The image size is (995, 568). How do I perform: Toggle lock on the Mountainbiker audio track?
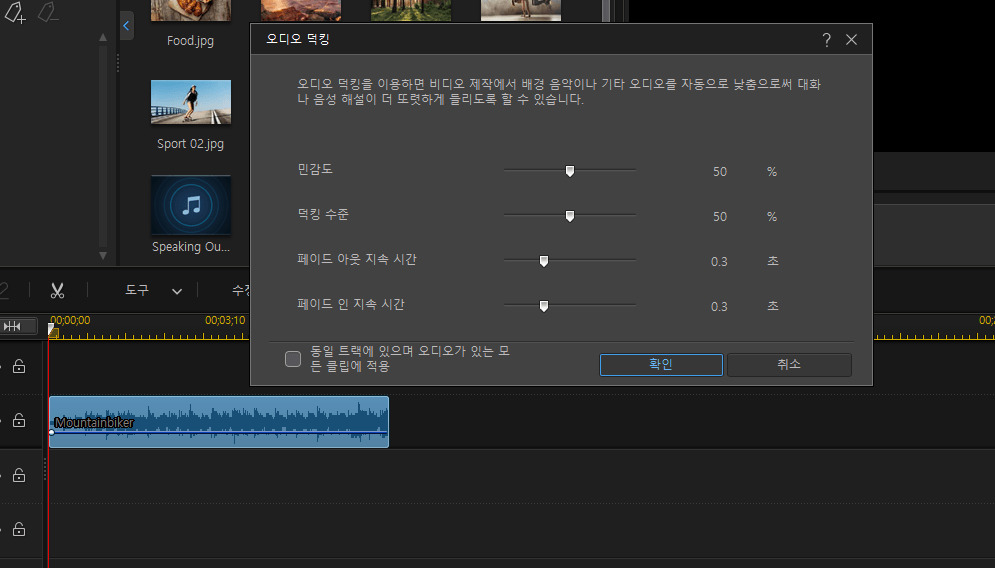(19, 420)
